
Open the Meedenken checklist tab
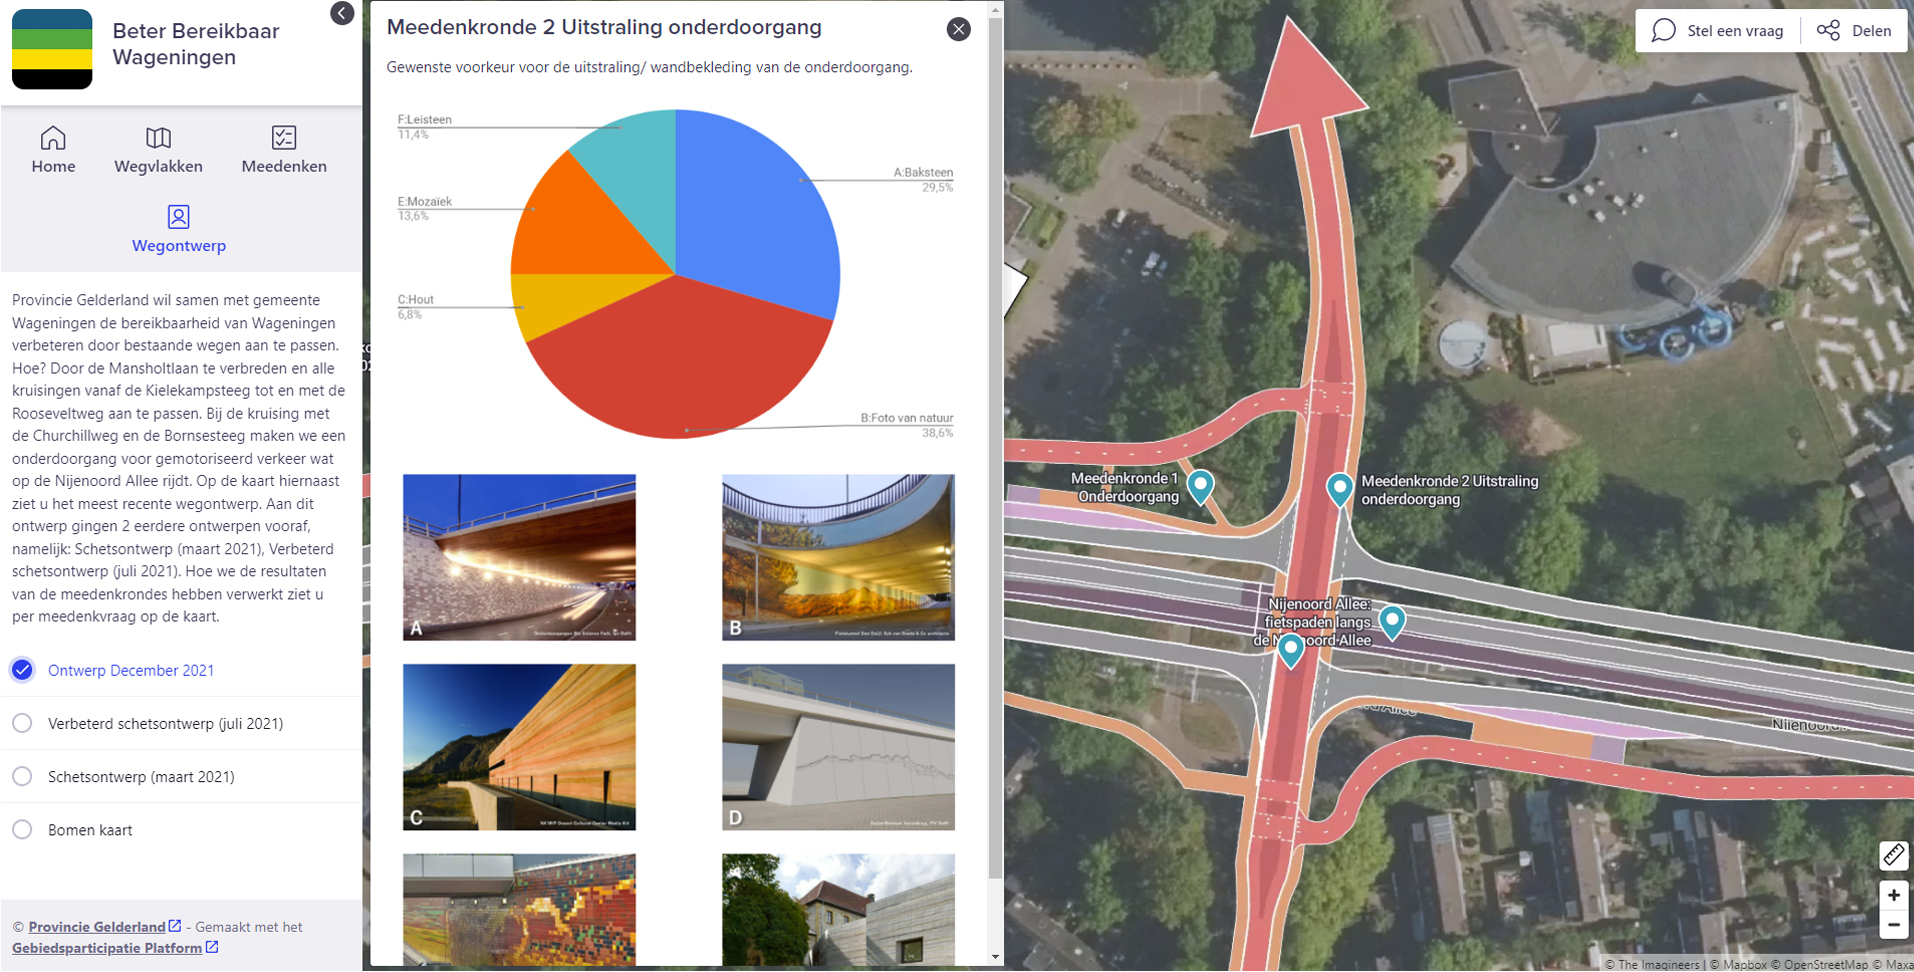coord(284,149)
